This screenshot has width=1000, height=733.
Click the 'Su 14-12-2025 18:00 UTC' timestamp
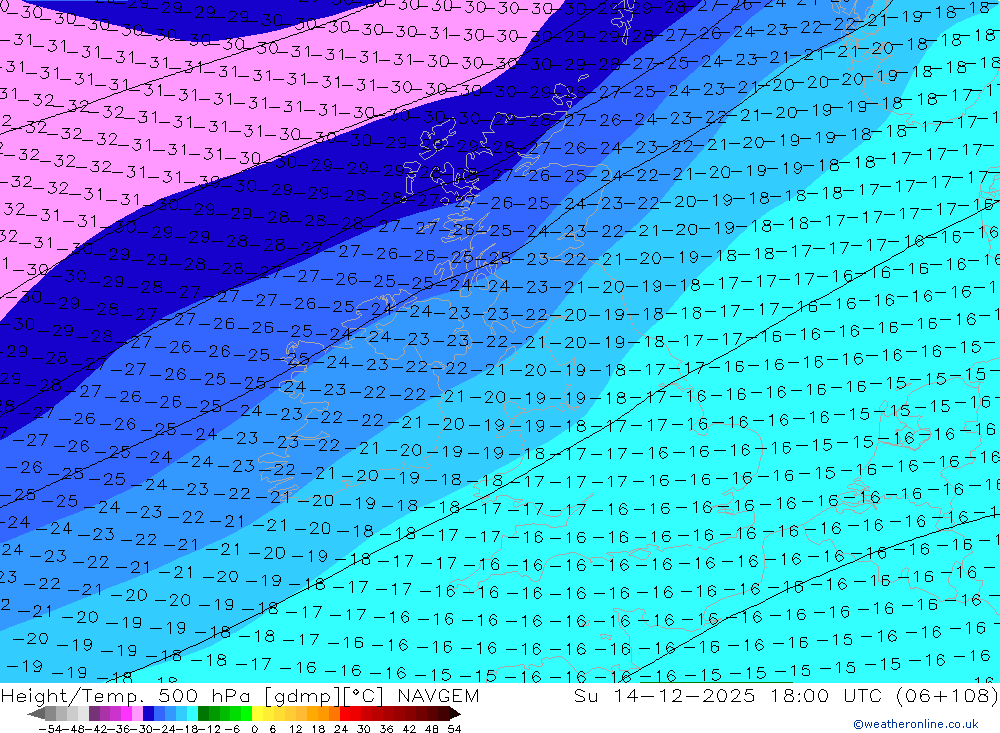727,695
